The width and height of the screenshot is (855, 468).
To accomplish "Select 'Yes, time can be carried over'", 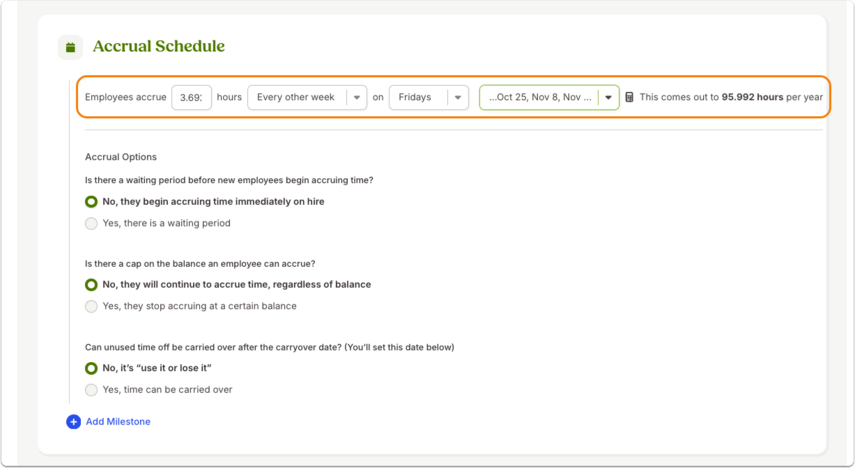I will click(x=91, y=390).
